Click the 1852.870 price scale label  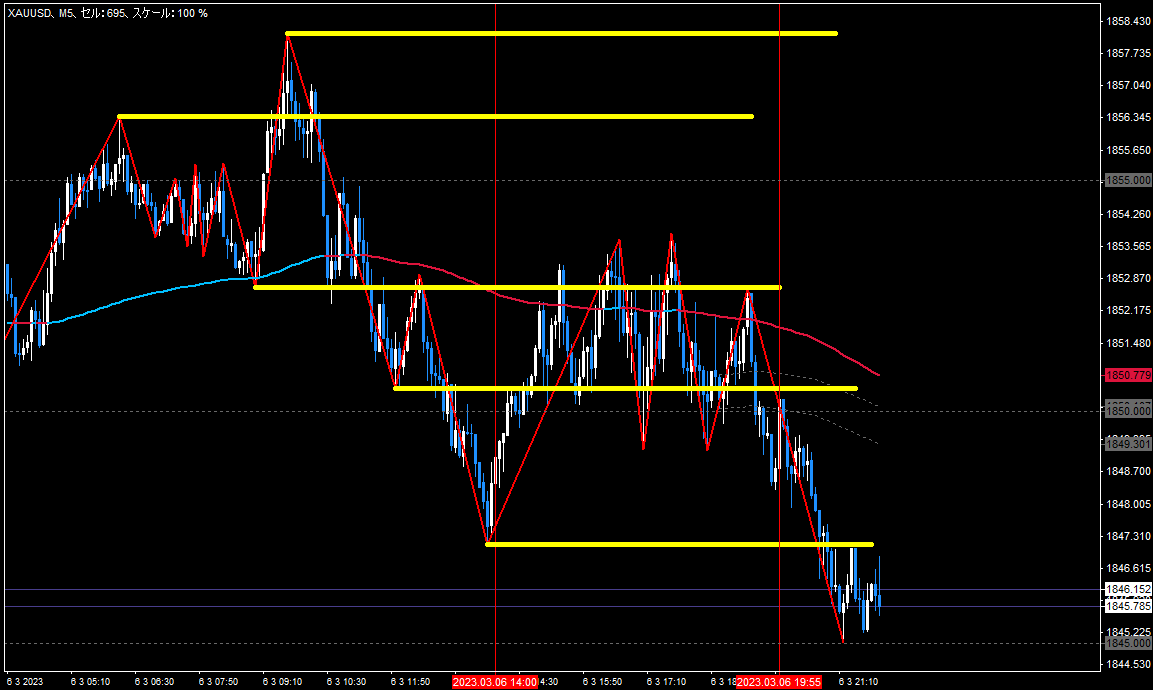point(1128,278)
